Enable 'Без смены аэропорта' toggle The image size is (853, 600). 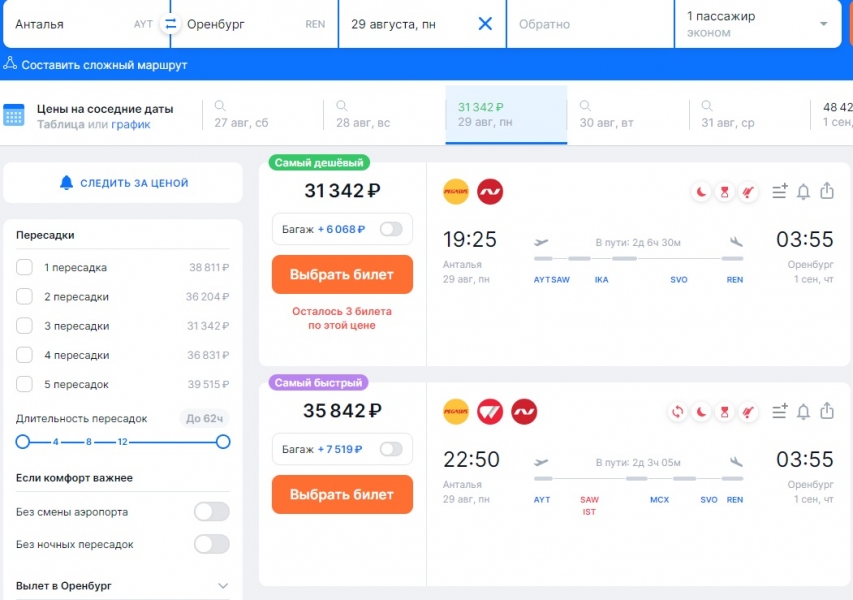[211, 512]
